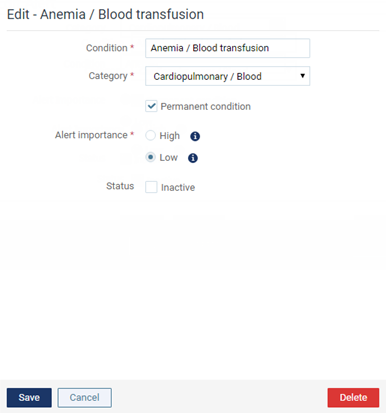Open the info icon beside High importance
Image resolution: width=386 pixels, height=413 pixels.
[x=195, y=136]
